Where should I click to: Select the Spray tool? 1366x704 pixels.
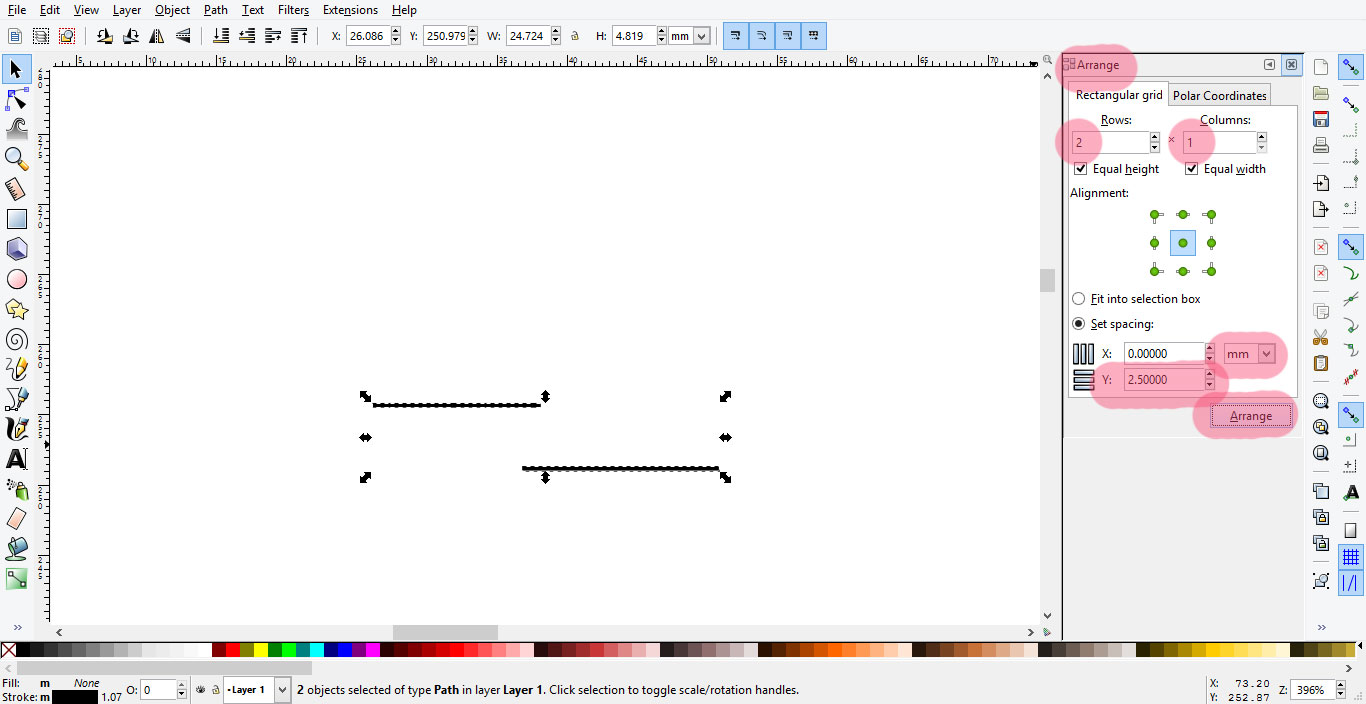(16, 489)
